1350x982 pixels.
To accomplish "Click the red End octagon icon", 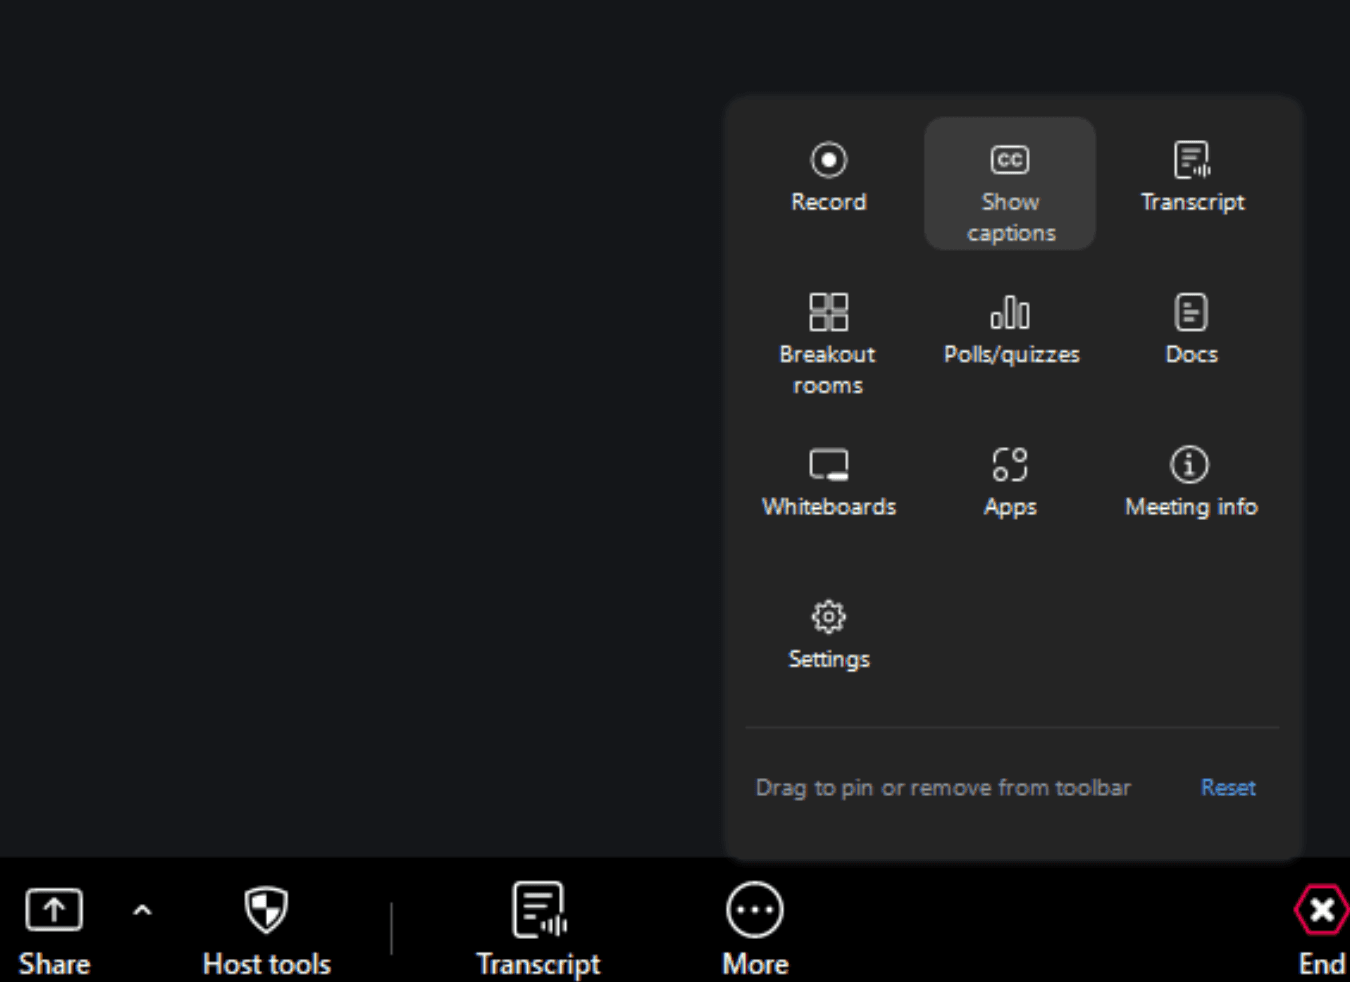I will point(1321,909).
